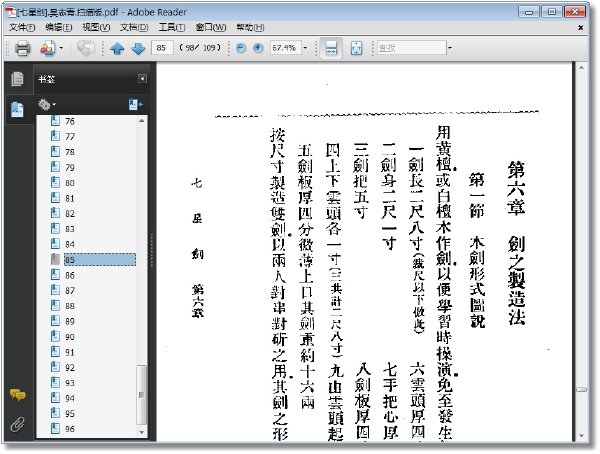Select bookmark 80
The image size is (600, 454).
[70, 183]
